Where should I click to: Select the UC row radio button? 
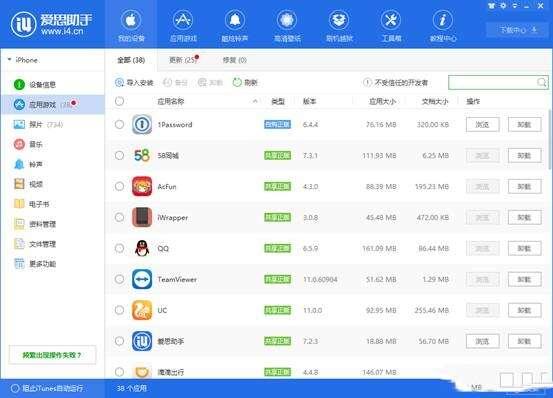(119, 310)
